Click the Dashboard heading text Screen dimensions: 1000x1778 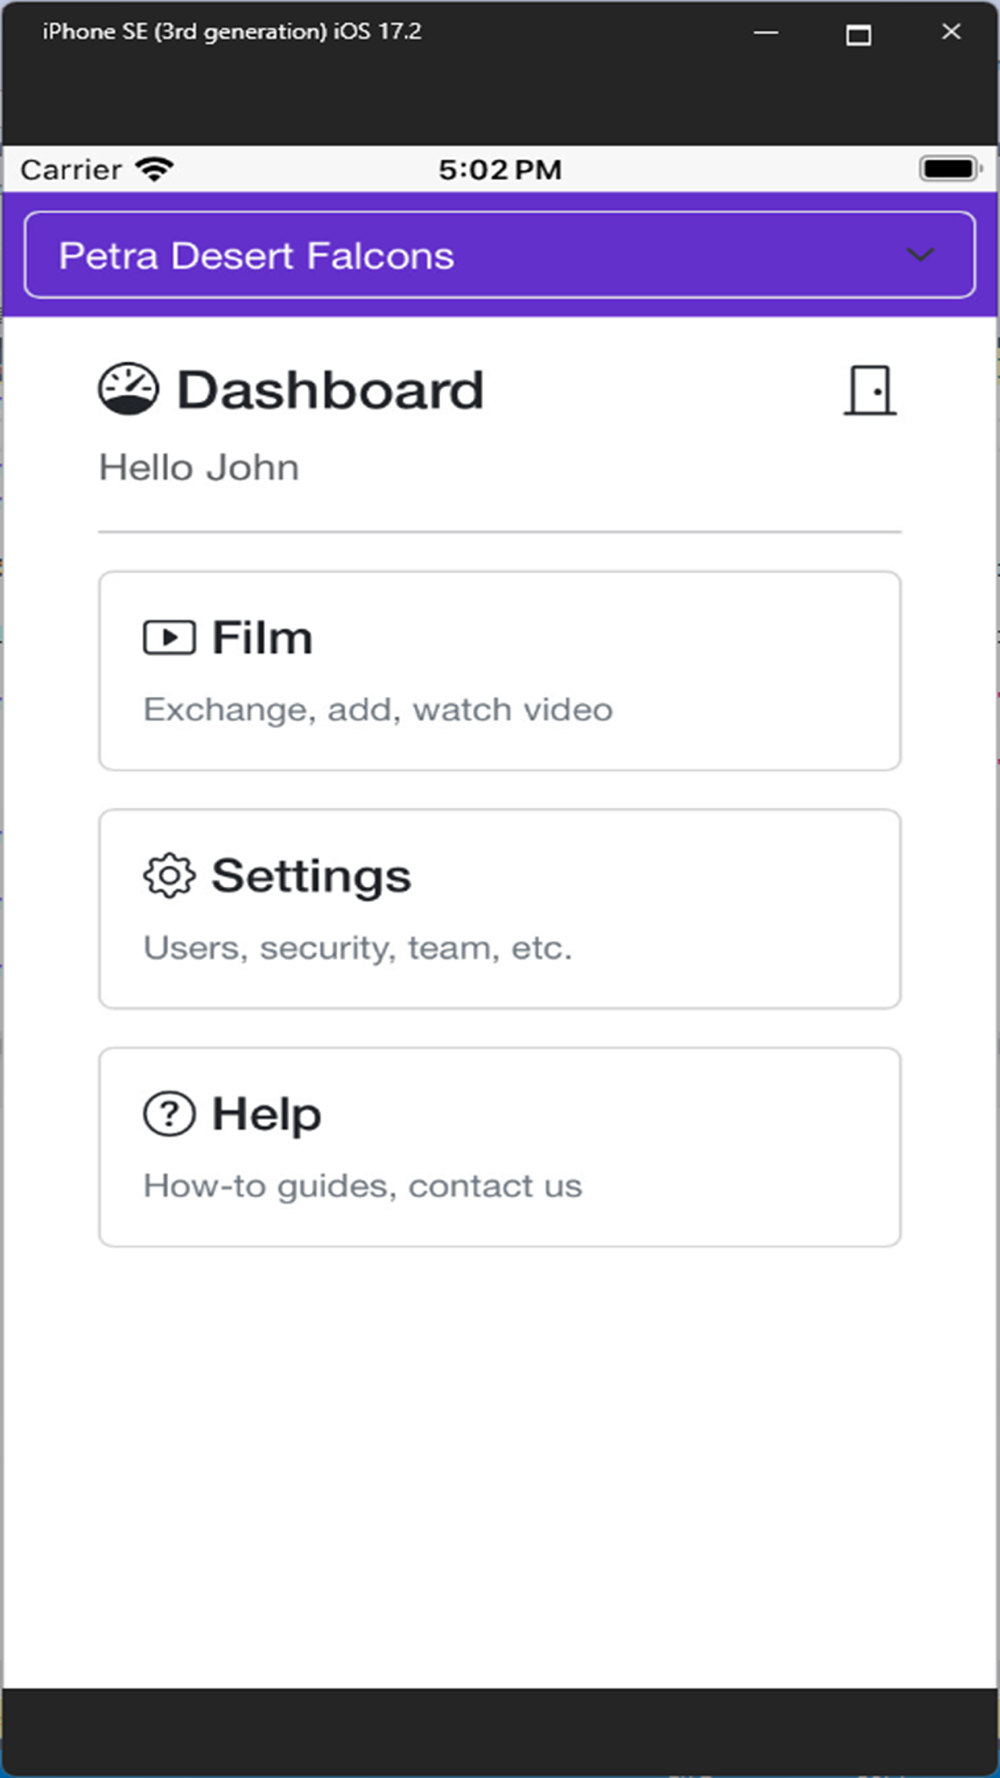point(330,389)
